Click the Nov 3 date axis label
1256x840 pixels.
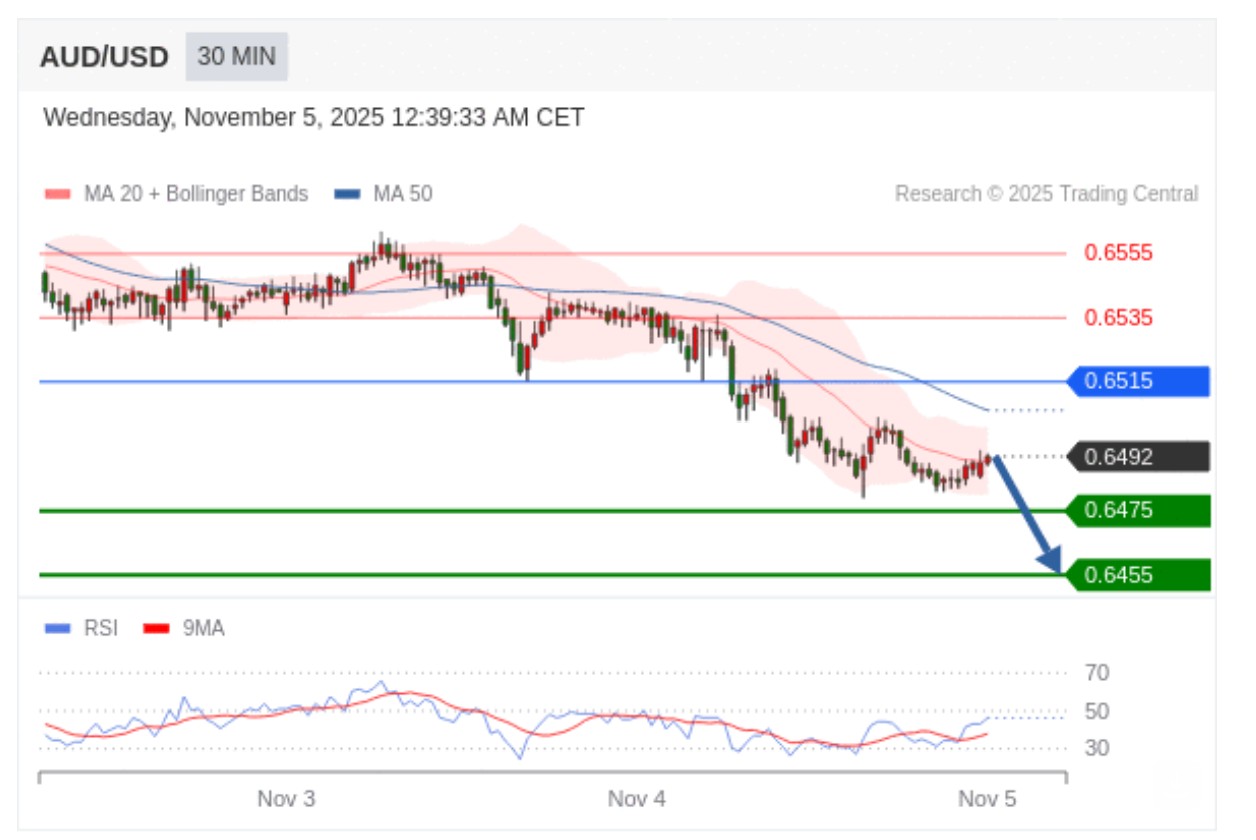286,798
